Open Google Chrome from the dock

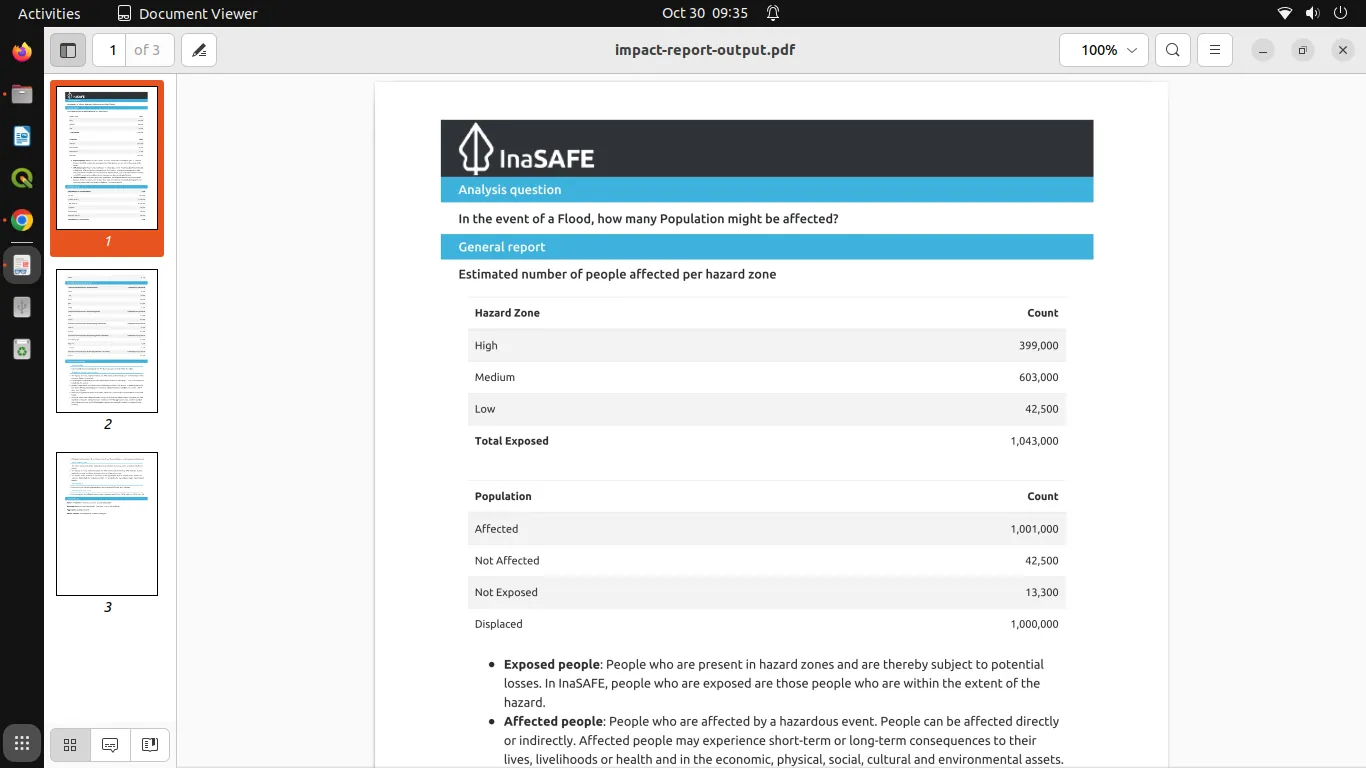click(x=22, y=221)
